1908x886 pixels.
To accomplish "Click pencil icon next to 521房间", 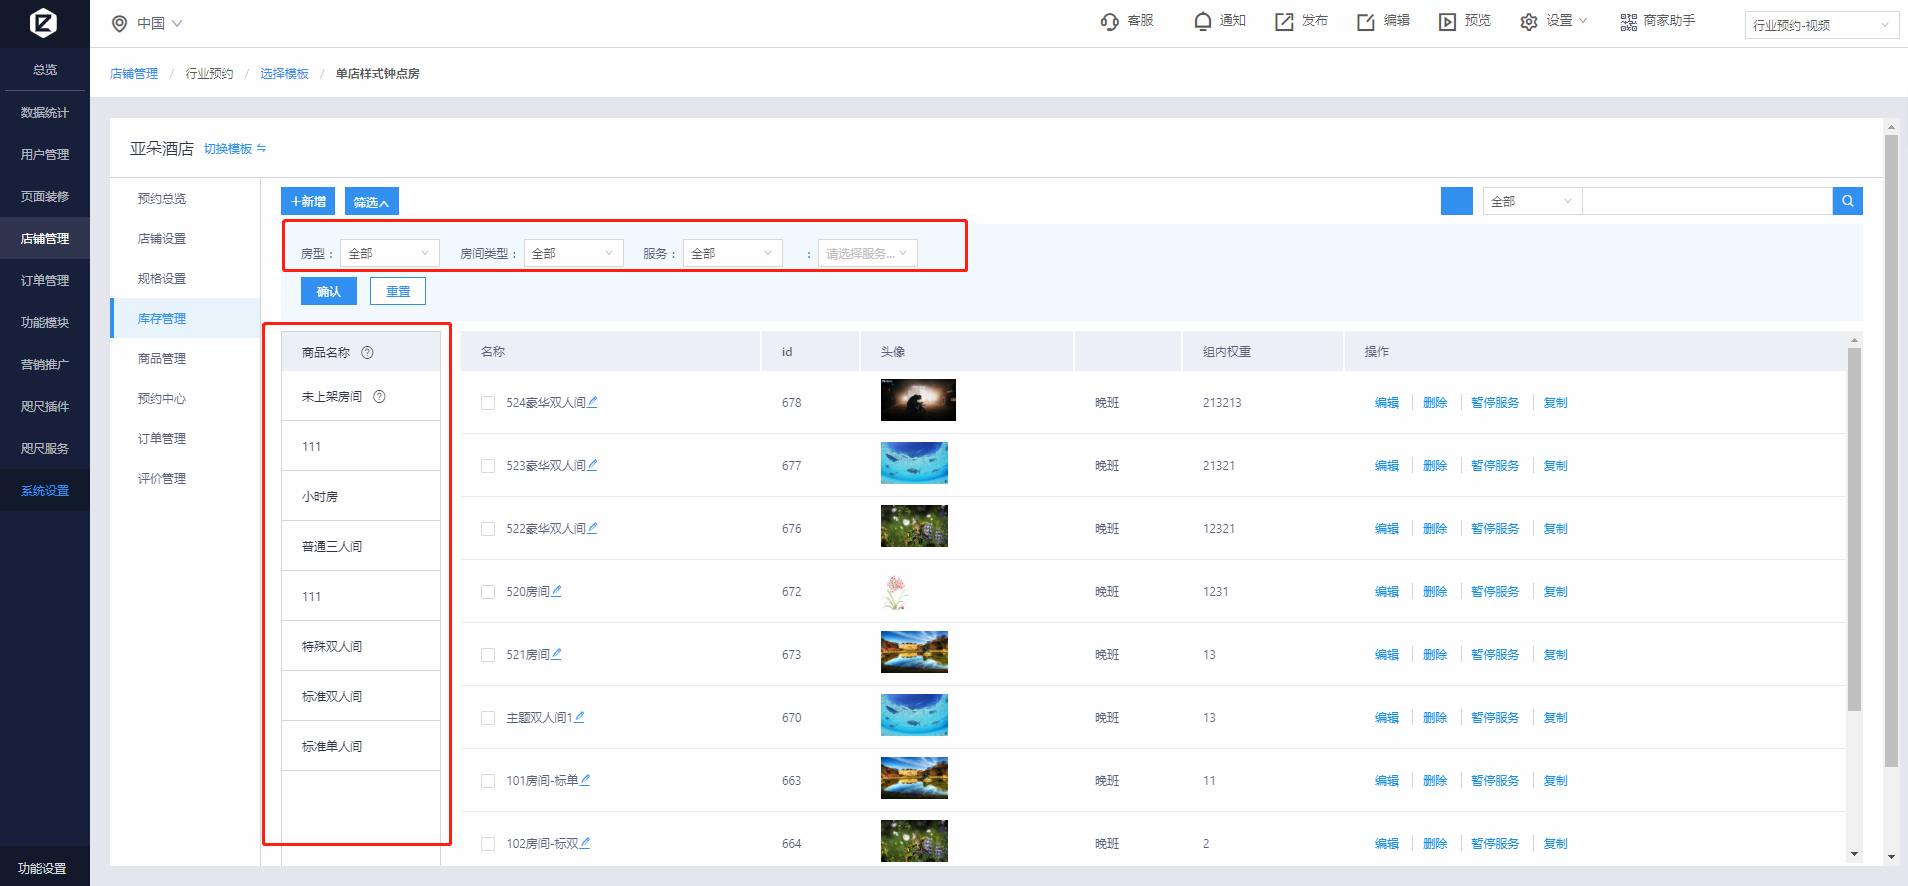I will coord(557,654).
